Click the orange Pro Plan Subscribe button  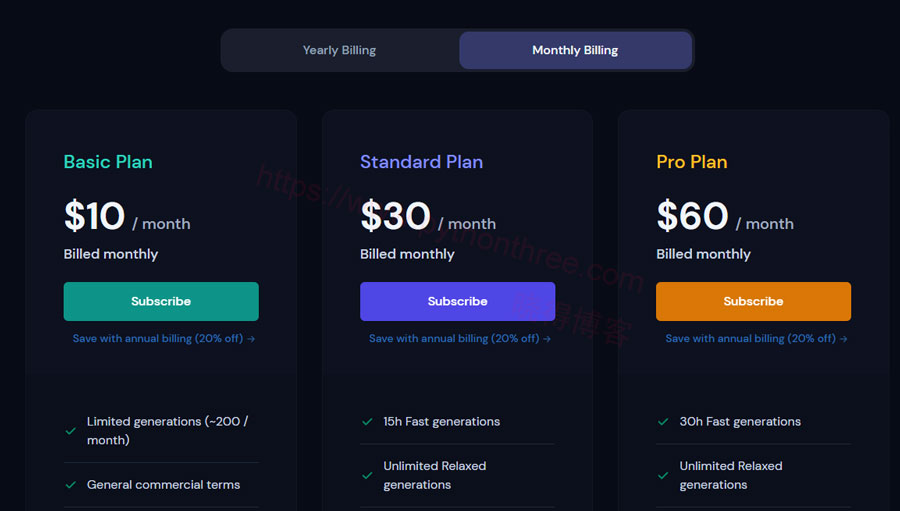pyautogui.click(x=754, y=301)
